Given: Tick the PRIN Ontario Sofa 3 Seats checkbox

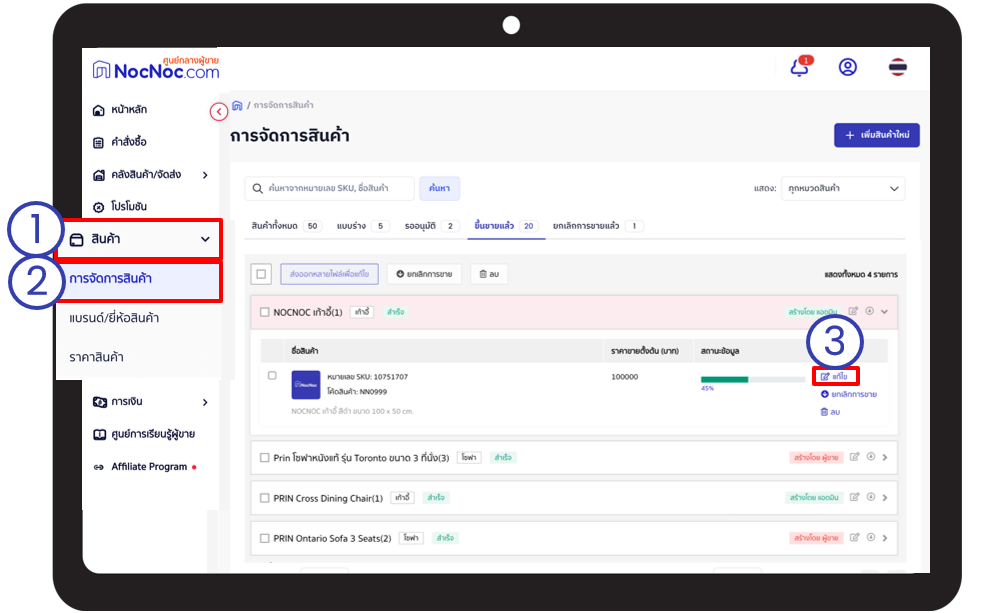Looking at the screenshot, I should tap(264, 538).
